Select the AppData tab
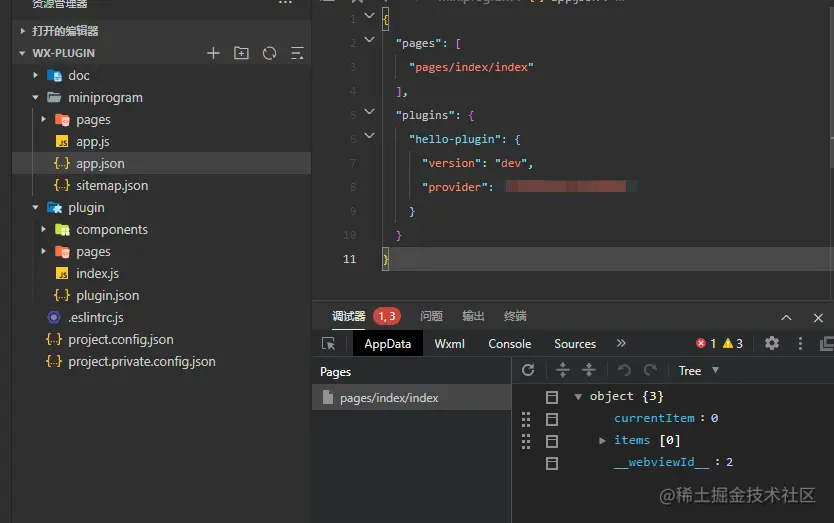 [x=388, y=344]
